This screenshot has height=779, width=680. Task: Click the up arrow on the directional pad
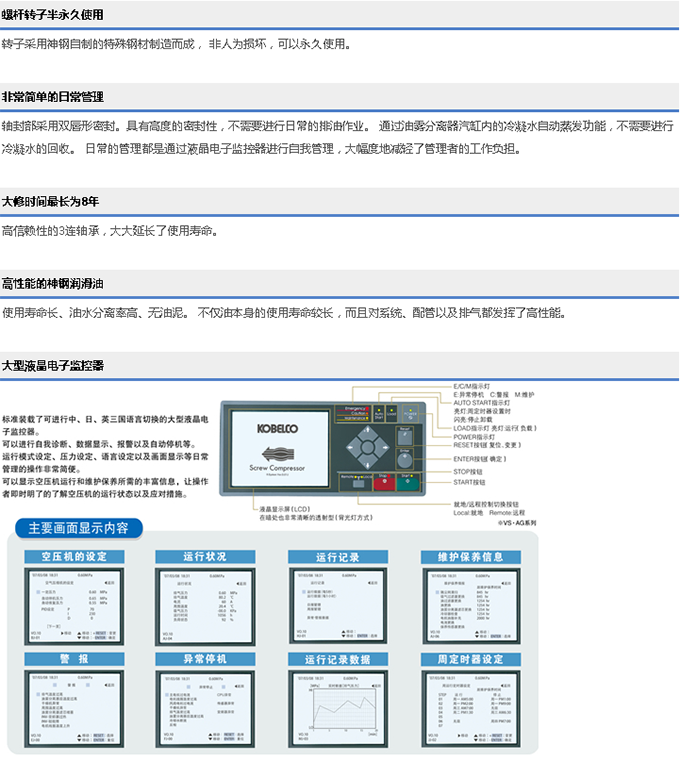point(368,431)
